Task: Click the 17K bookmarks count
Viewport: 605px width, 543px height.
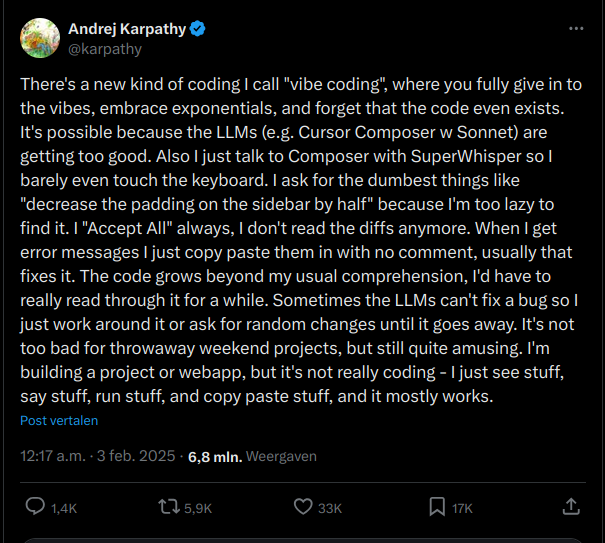Action: click(x=462, y=508)
